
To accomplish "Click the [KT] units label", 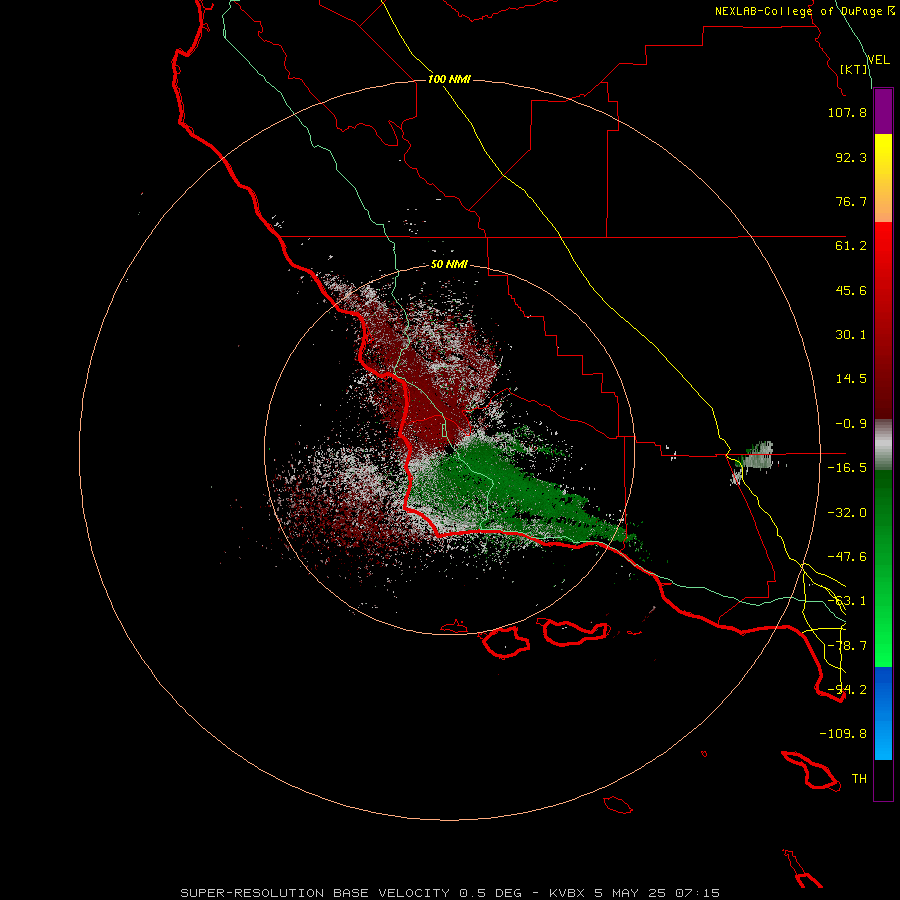I will click(854, 69).
